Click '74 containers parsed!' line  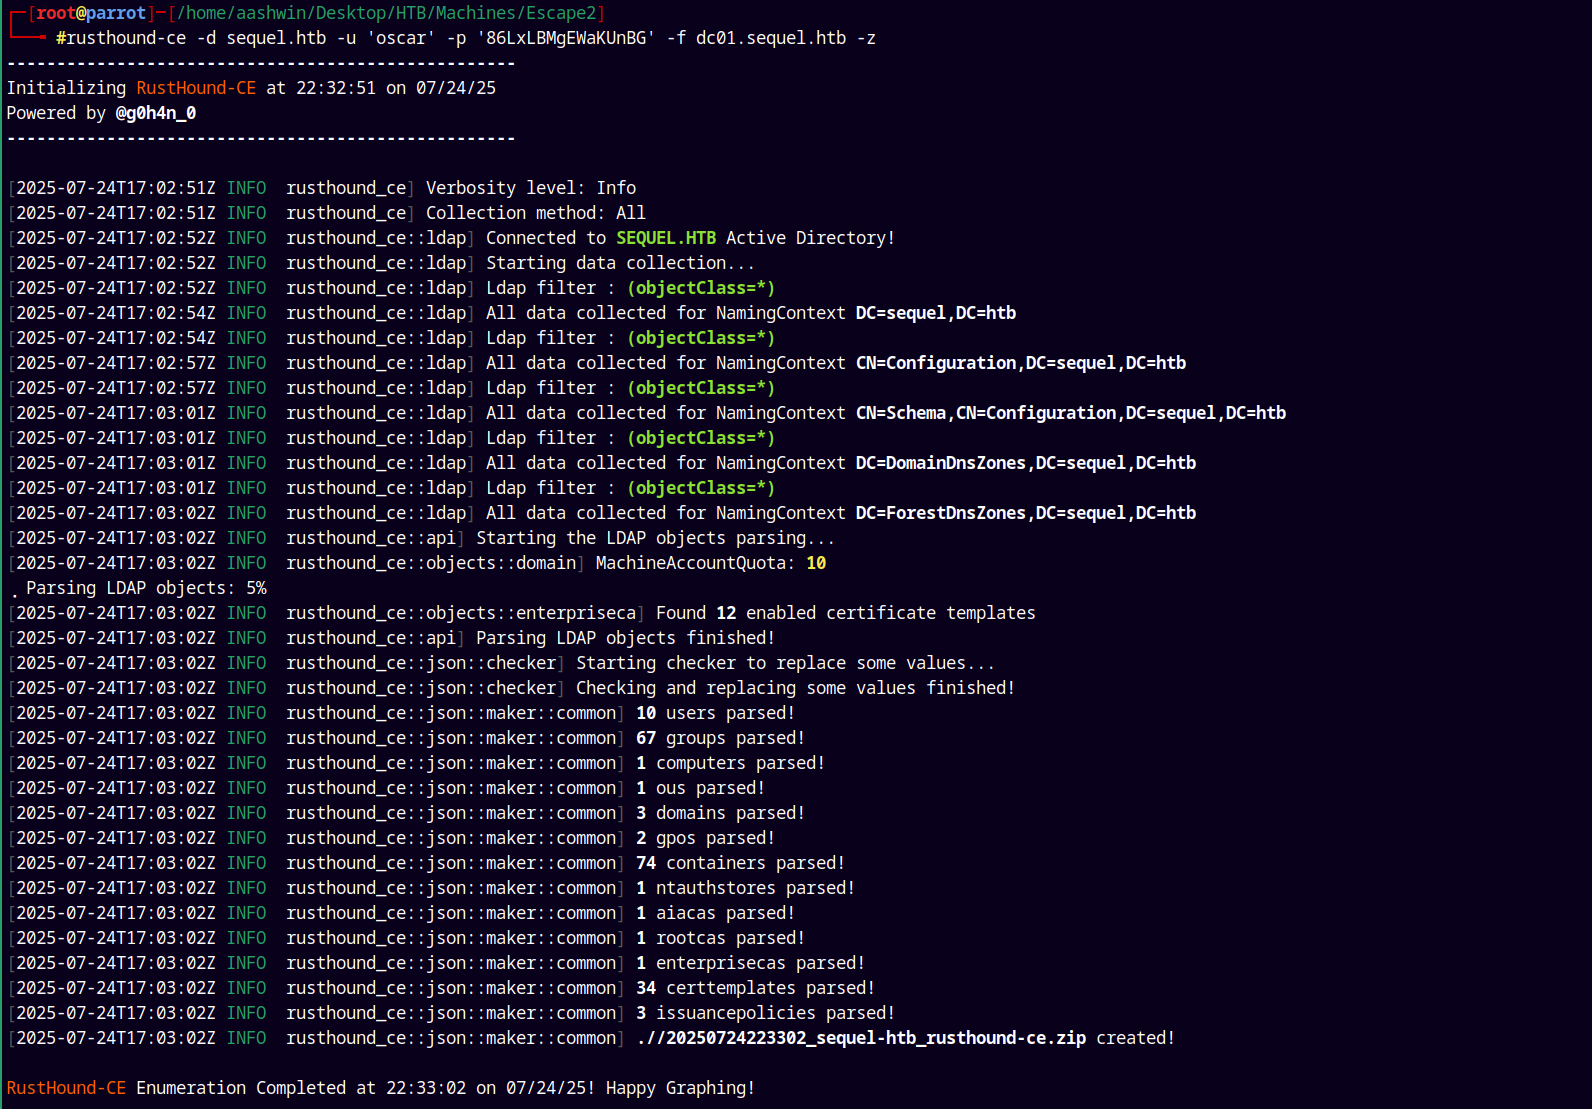point(740,863)
